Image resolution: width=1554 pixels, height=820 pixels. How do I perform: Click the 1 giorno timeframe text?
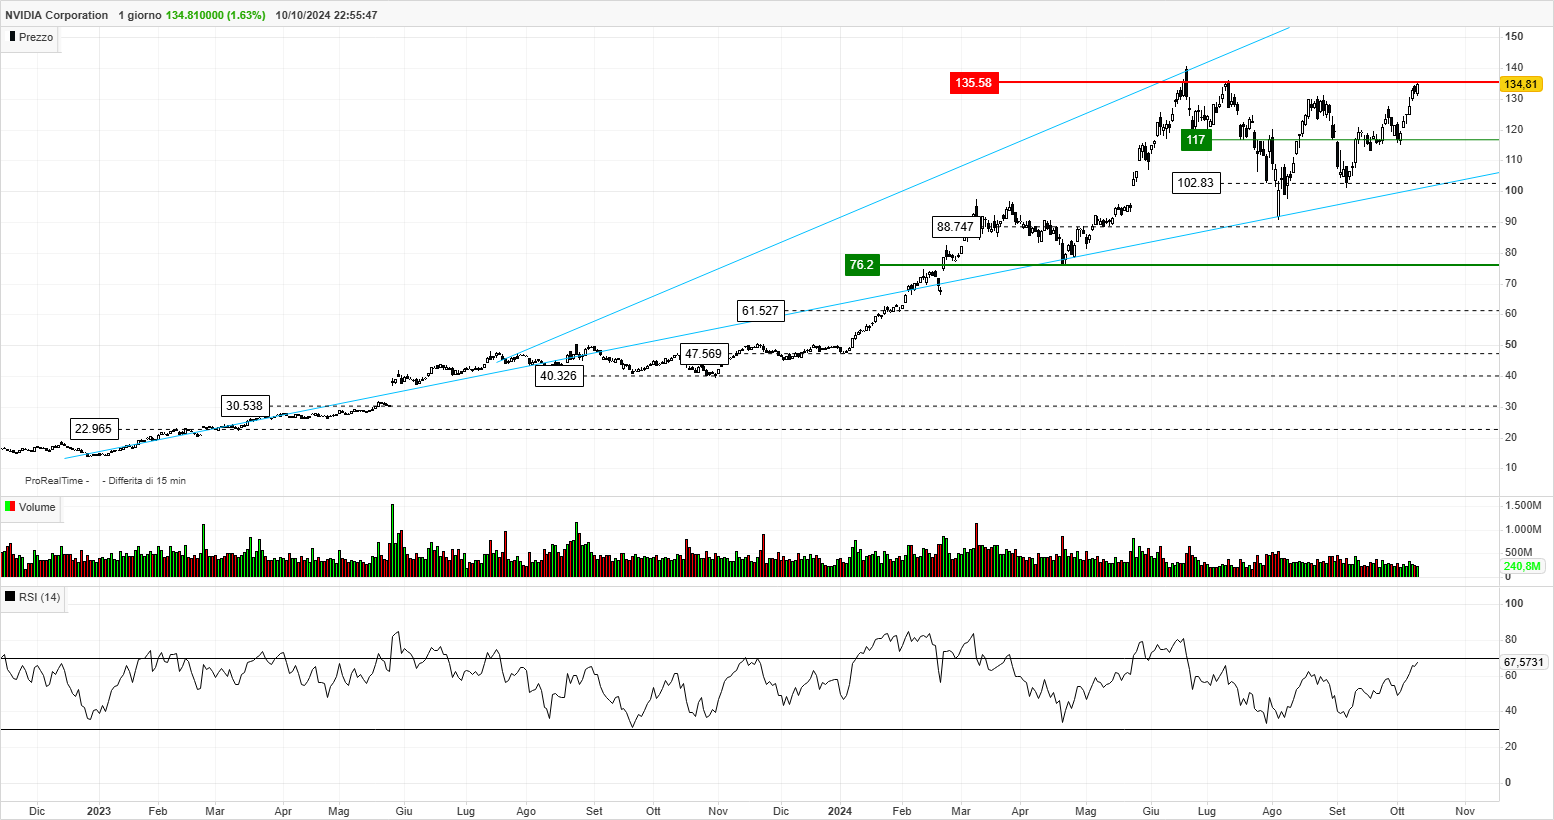139,15
